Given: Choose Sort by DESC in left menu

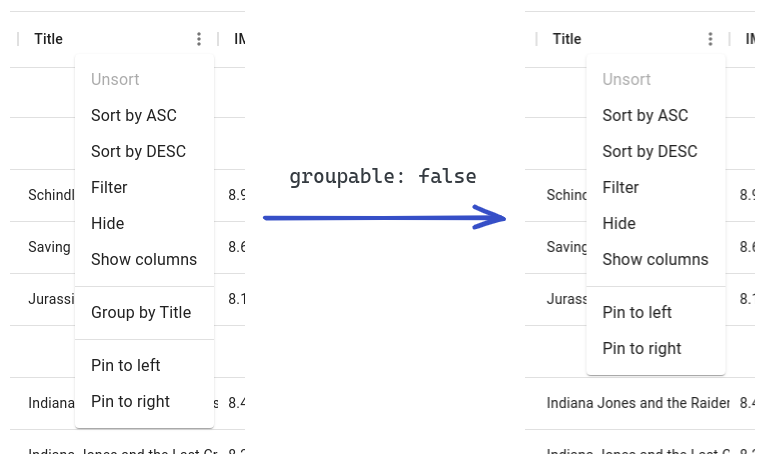Looking at the screenshot, I should click(138, 151).
